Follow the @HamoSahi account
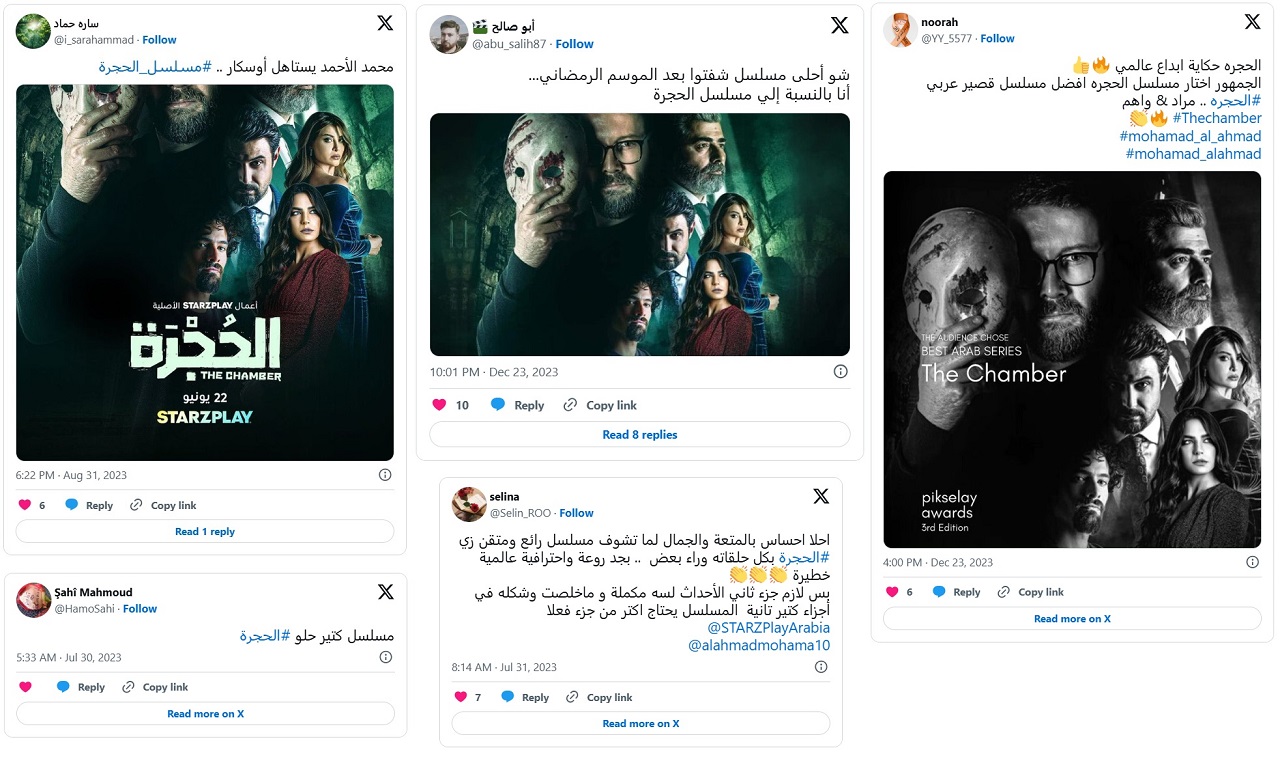 tap(140, 609)
